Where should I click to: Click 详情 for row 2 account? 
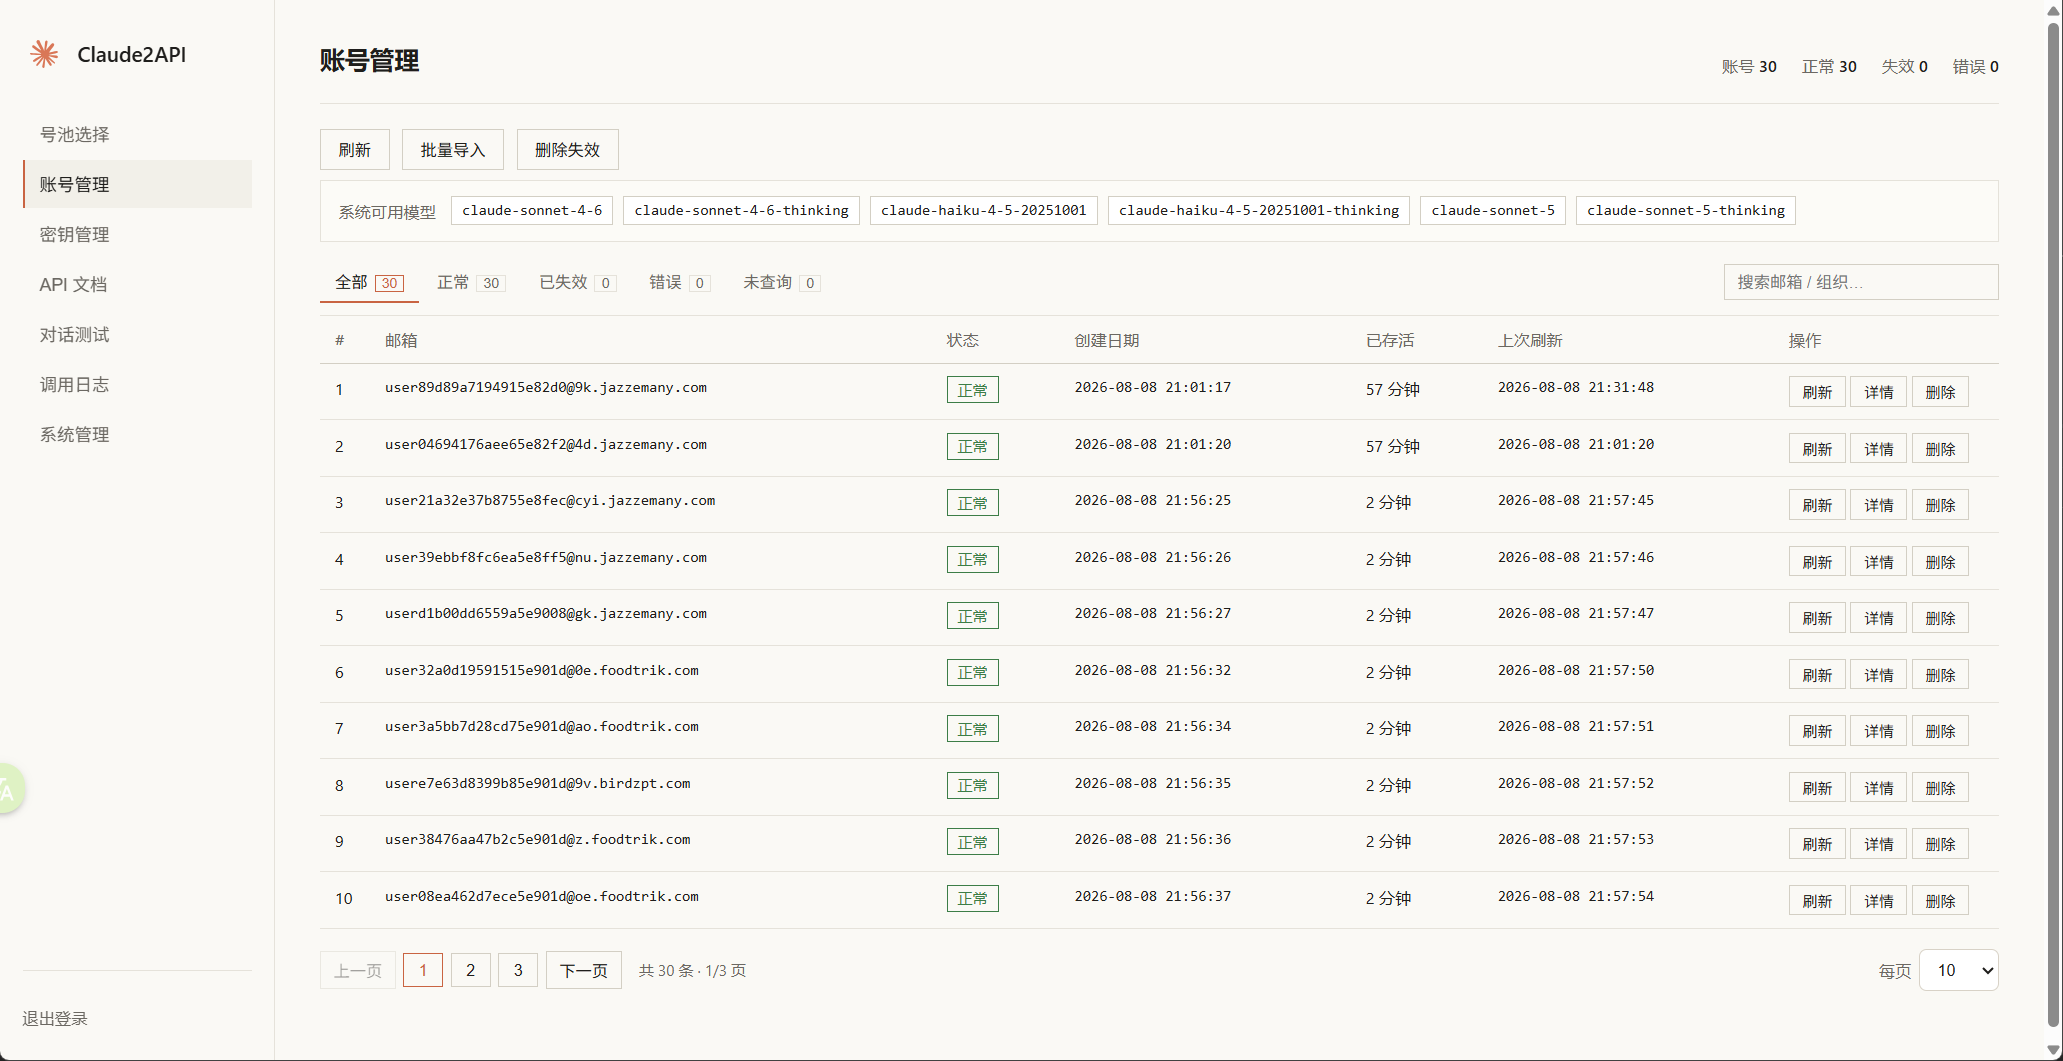(1879, 449)
